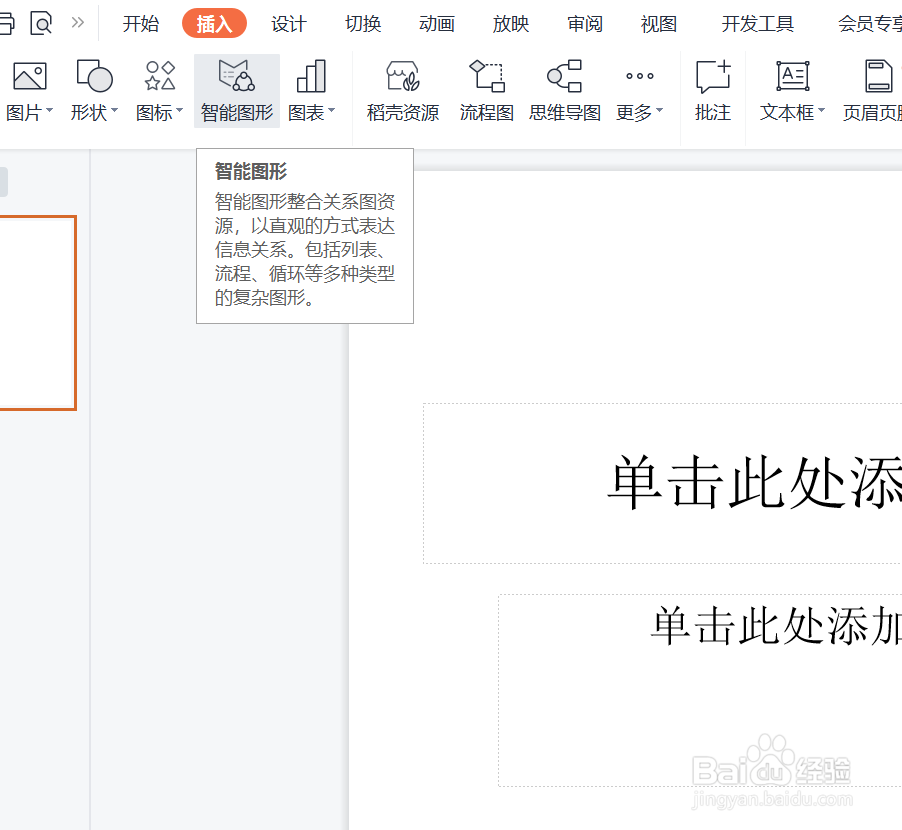This screenshot has width=902, height=830.
Task: Expand the toolbar overflow chevron near top left
Action: (77, 22)
